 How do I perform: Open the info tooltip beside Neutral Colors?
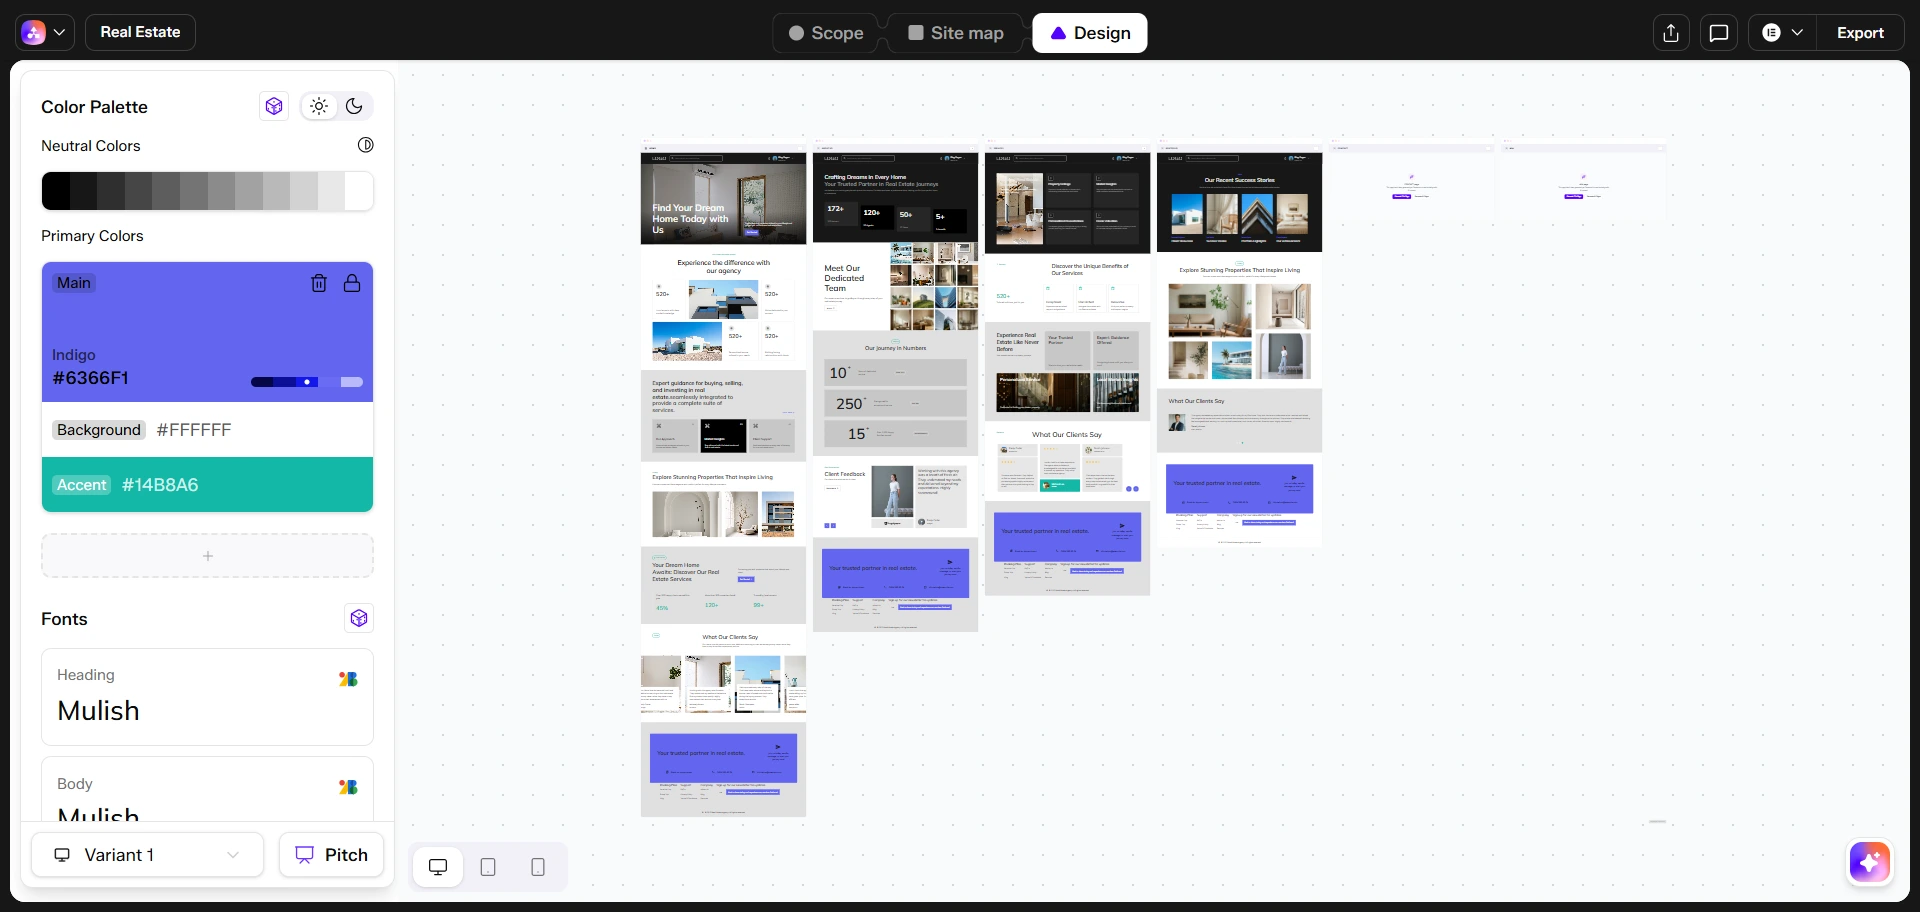[x=364, y=145]
